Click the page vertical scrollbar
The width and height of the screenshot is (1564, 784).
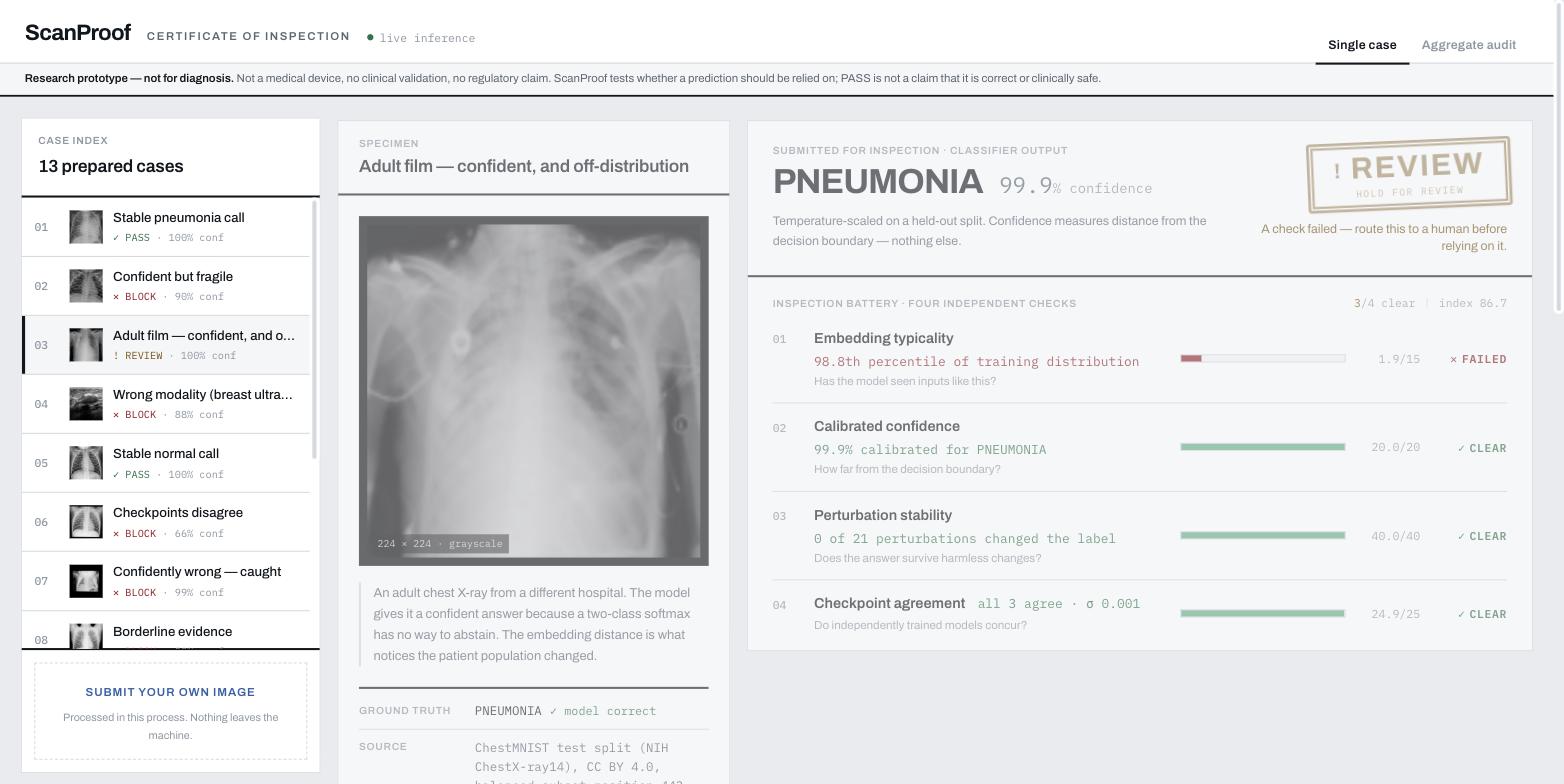point(1559,157)
